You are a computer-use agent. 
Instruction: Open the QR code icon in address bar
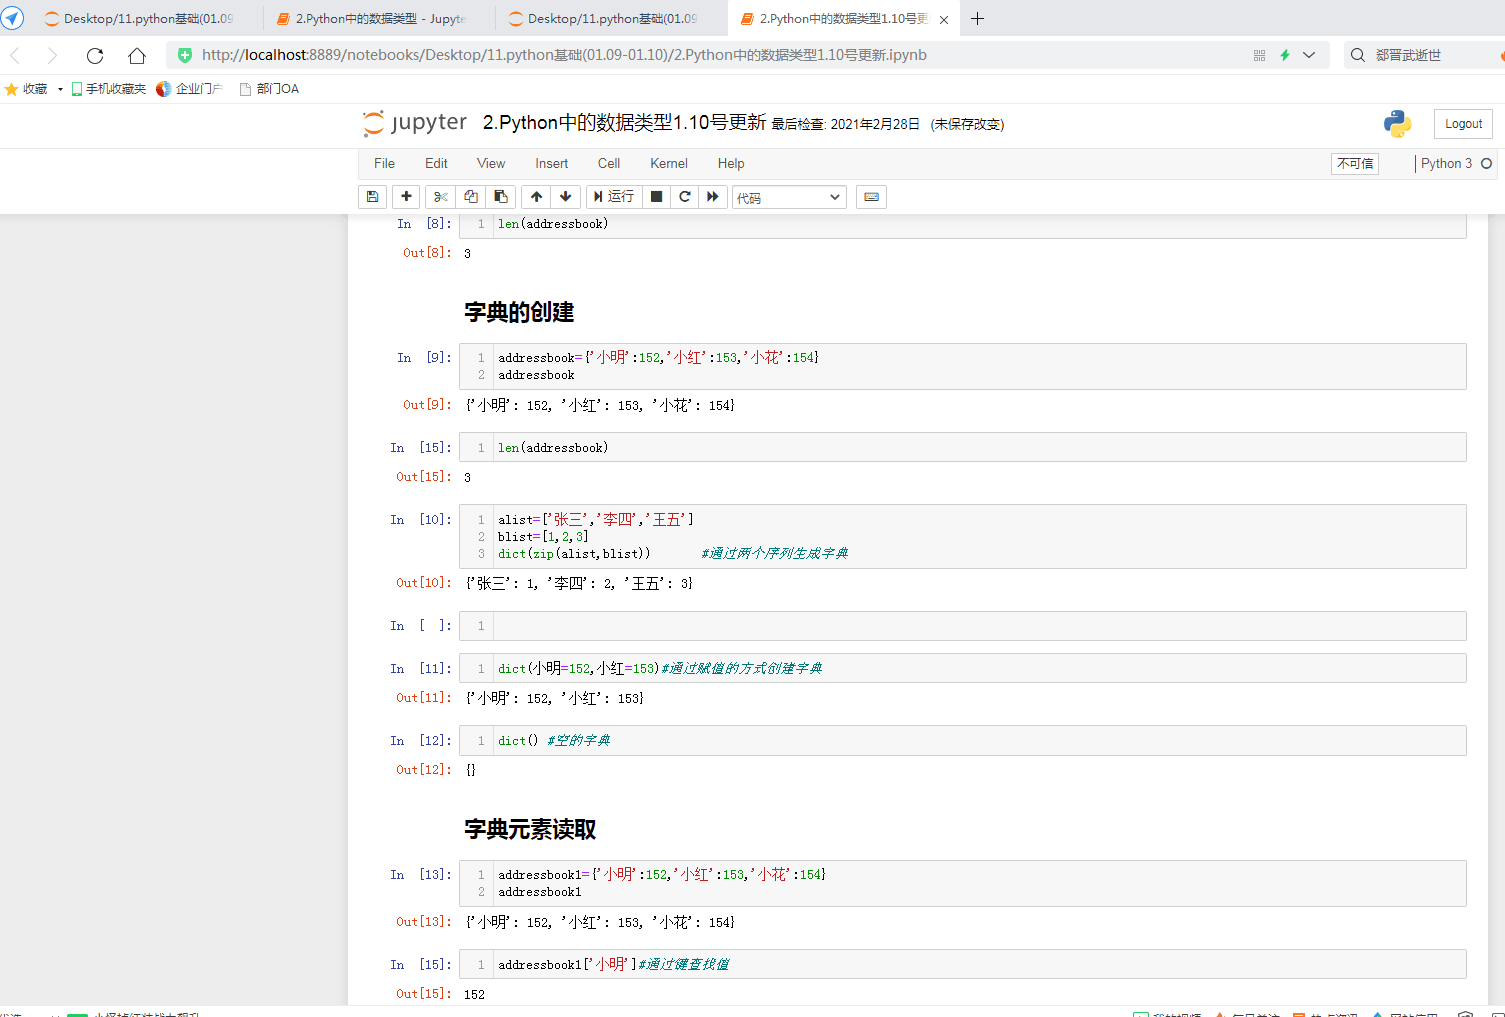click(x=1259, y=55)
